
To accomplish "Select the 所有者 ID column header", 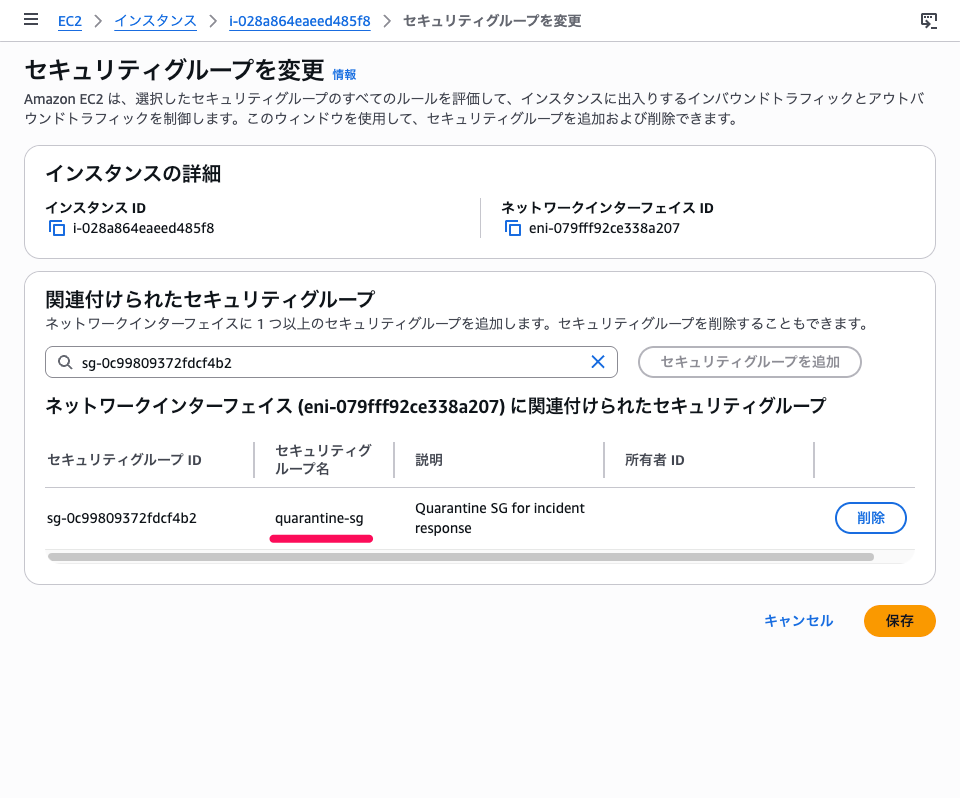I will coord(655,460).
